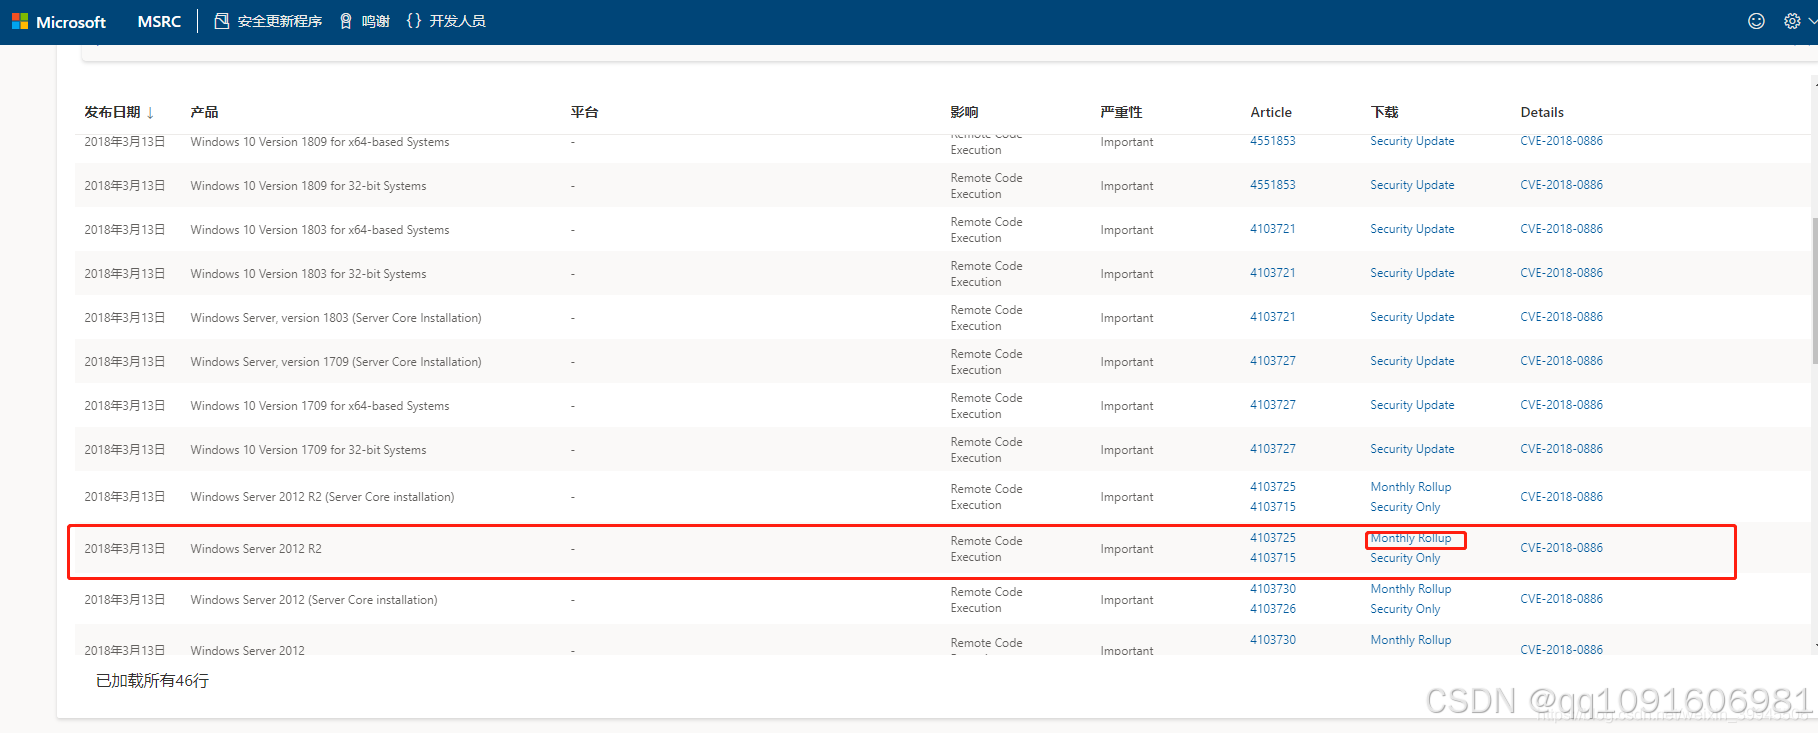
Task: Click the developer curly braces icon
Action: tap(414, 21)
